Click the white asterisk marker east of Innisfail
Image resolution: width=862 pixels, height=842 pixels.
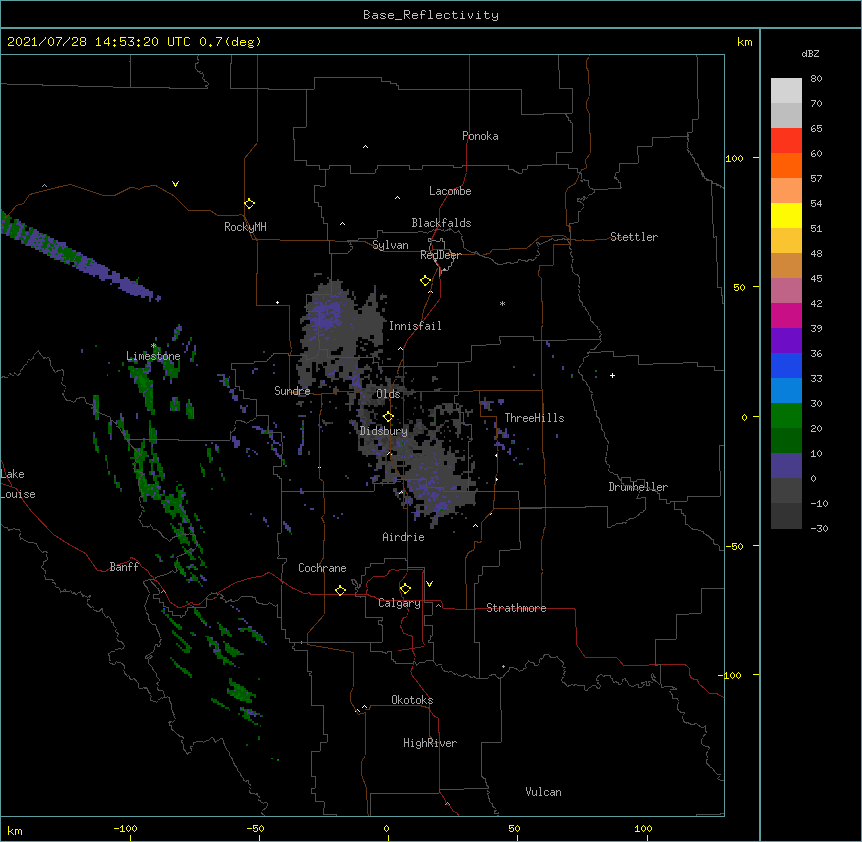[502, 303]
